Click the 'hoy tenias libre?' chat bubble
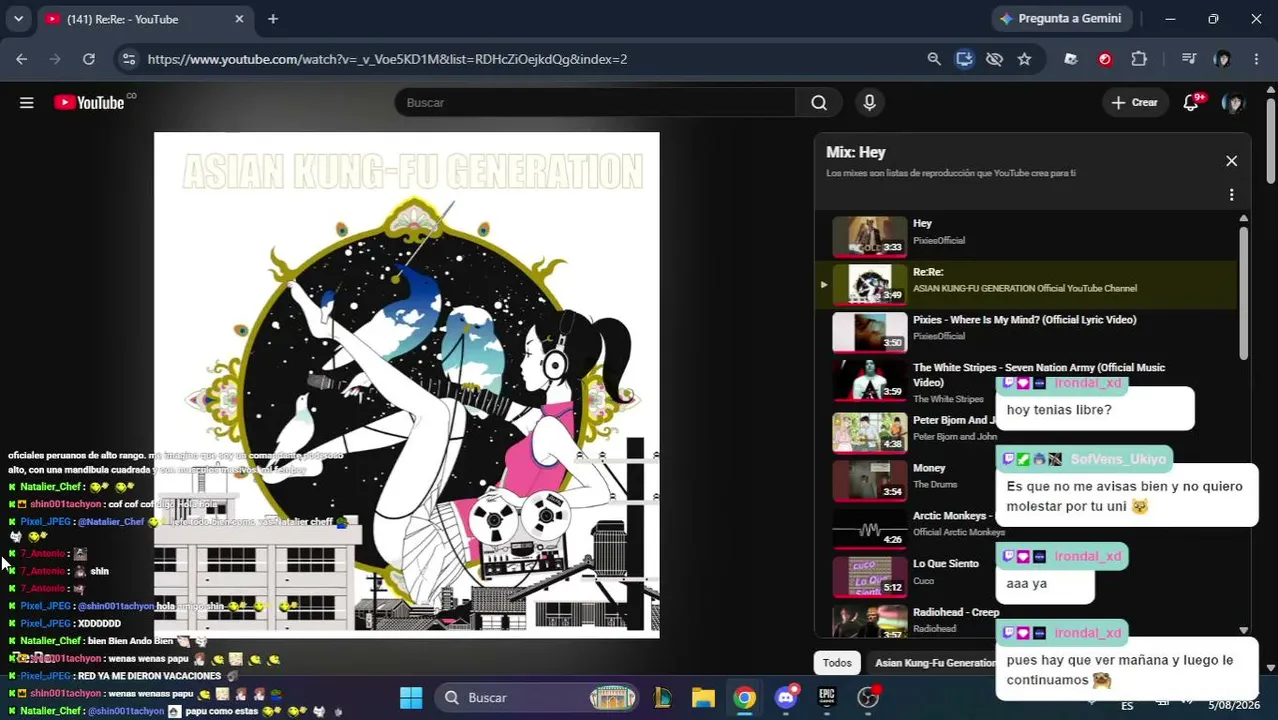 pos(1094,410)
